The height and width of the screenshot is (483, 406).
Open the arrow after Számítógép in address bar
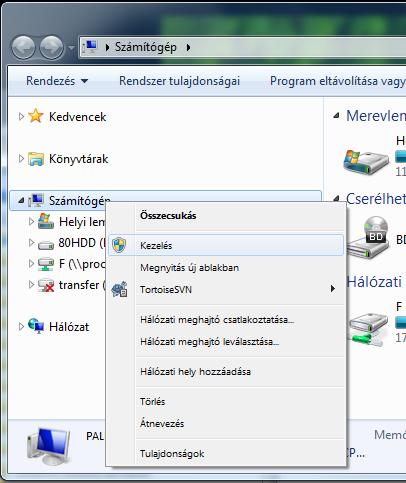click(x=188, y=47)
